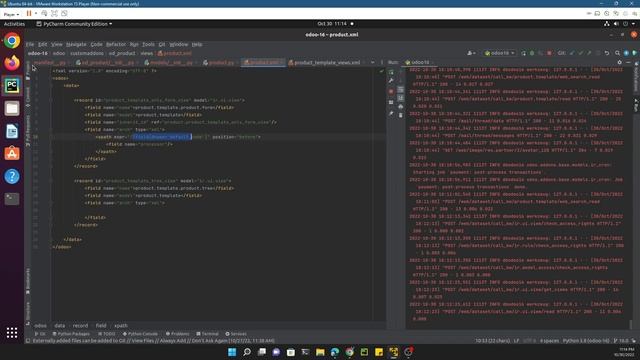
Task: Open the odoo16 run configuration dropdown
Action: (500, 53)
